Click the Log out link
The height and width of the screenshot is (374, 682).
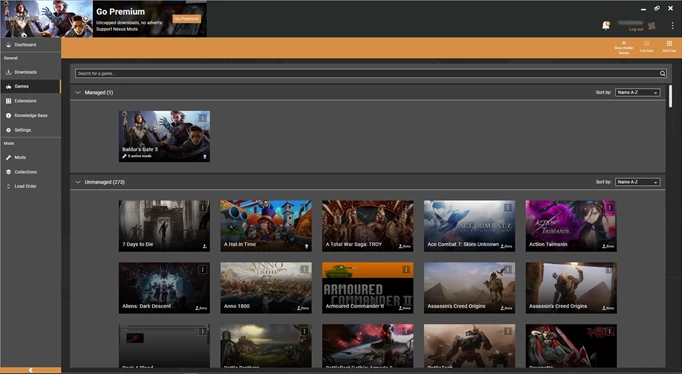coord(636,30)
